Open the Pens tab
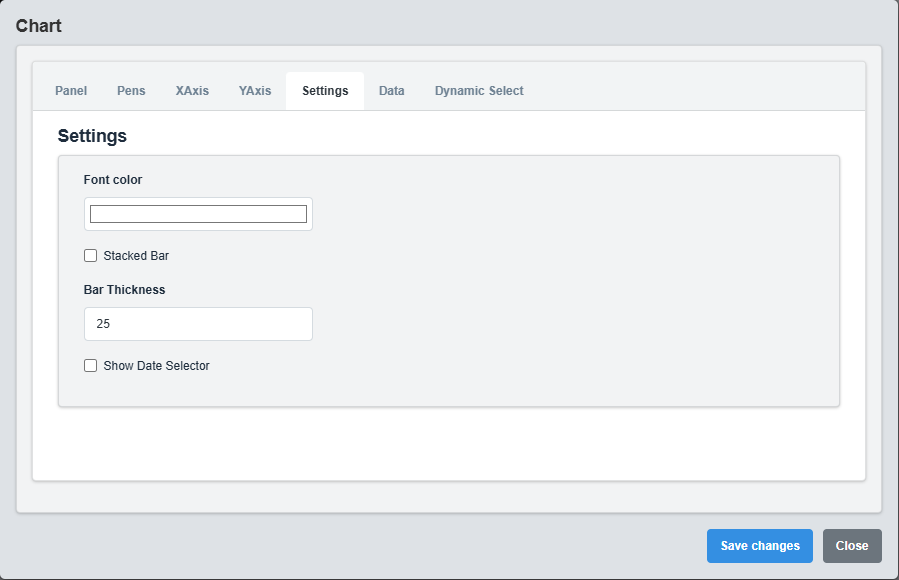This screenshot has height=580, width=899. (131, 91)
